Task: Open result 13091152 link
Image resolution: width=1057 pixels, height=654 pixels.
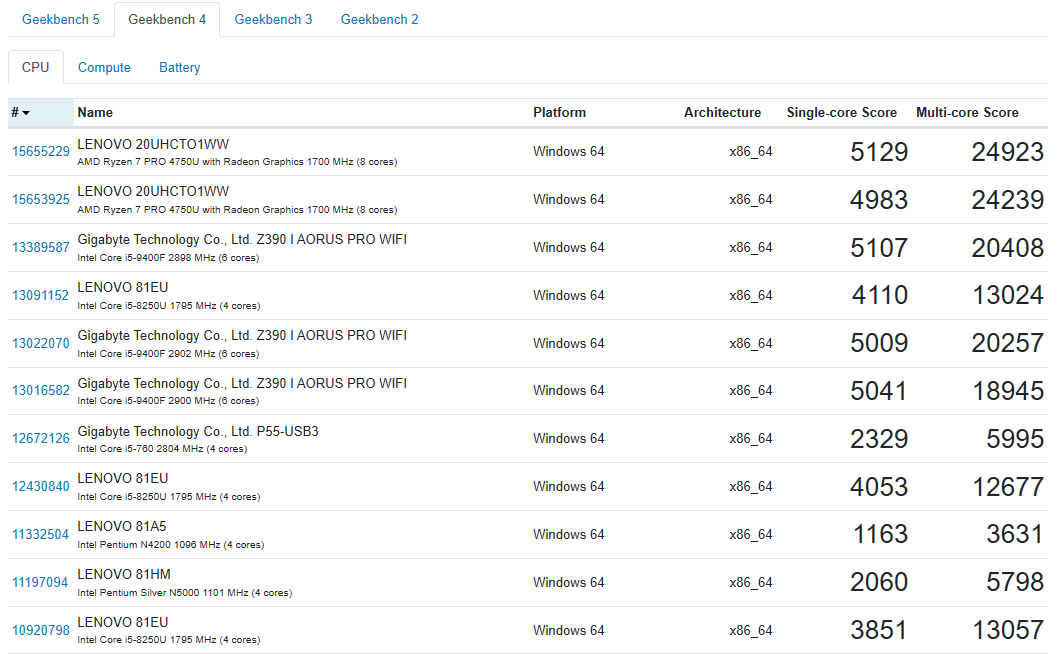Action: (40, 295)
